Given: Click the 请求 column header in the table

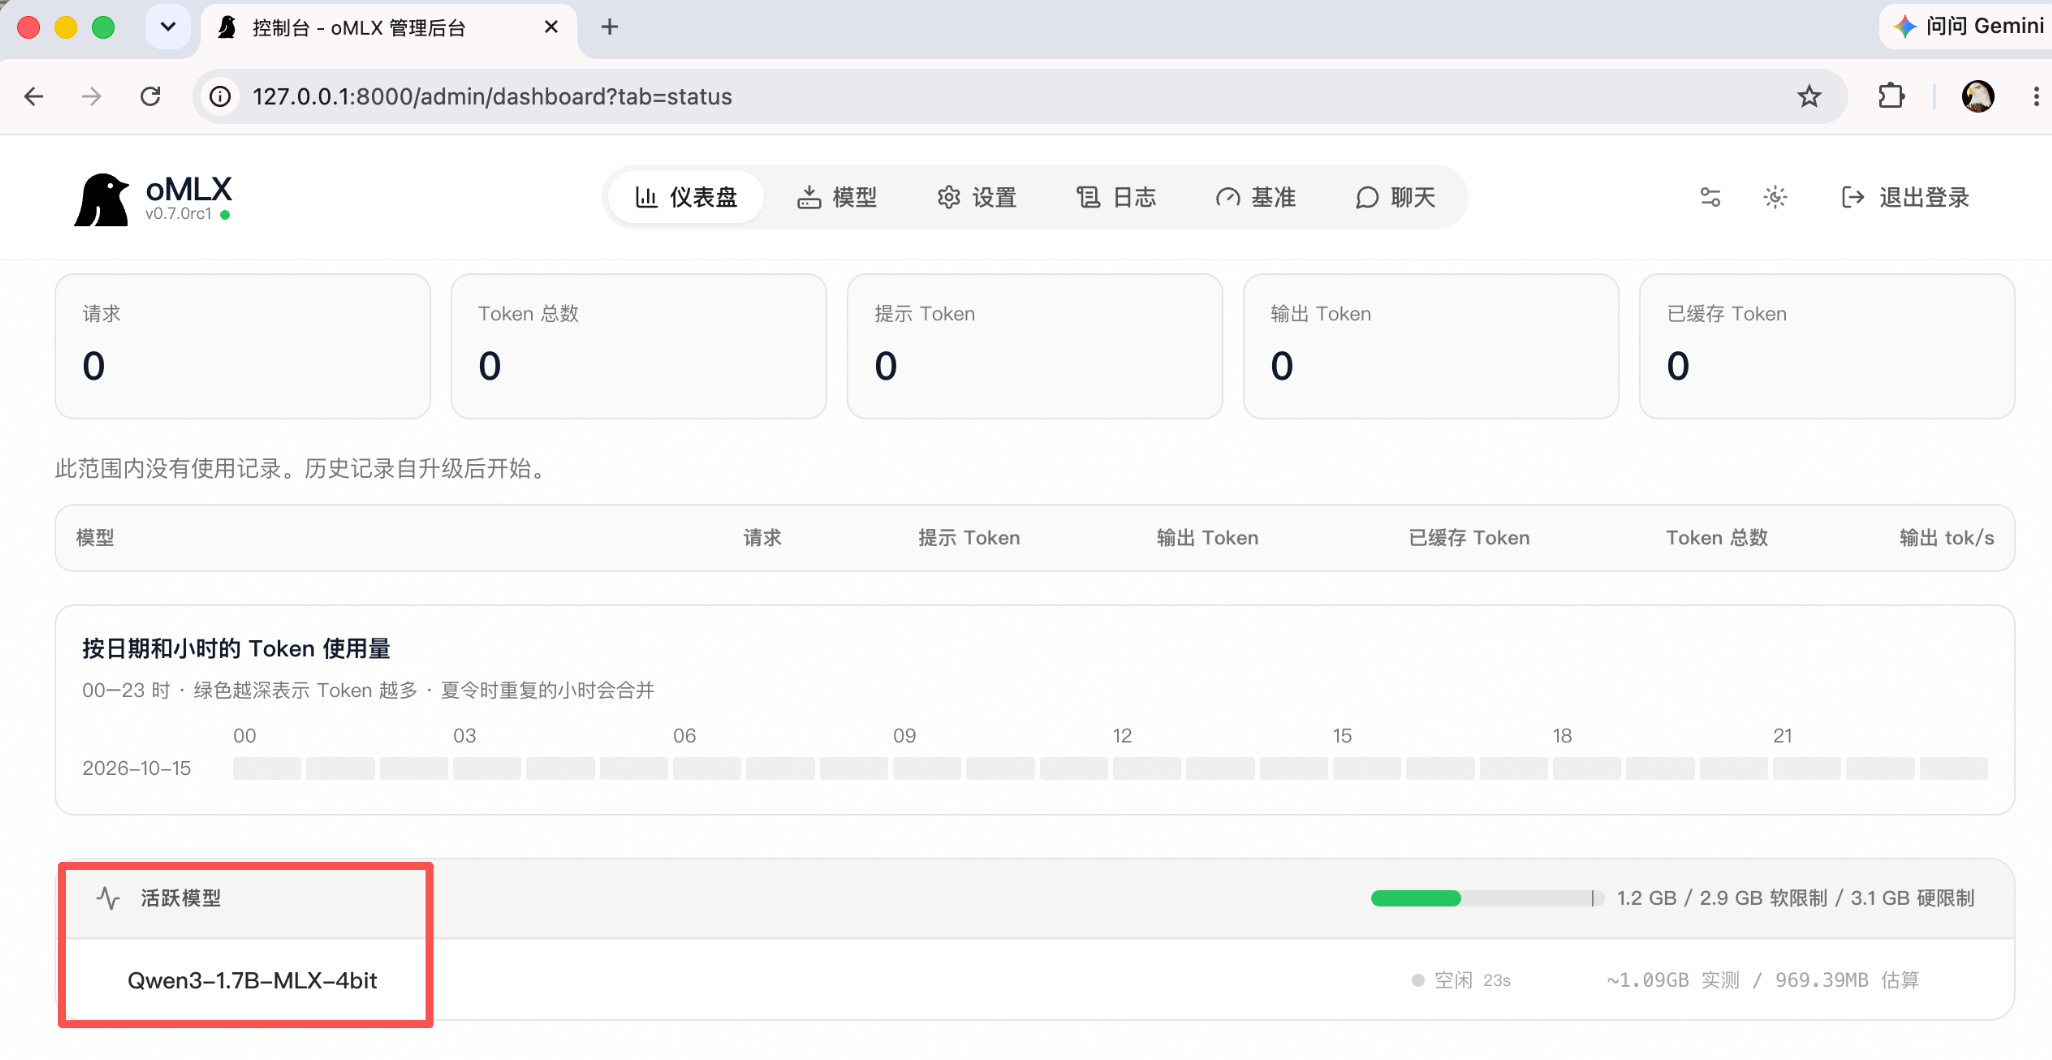Looking at the screenshot, I should click(762, 538).
